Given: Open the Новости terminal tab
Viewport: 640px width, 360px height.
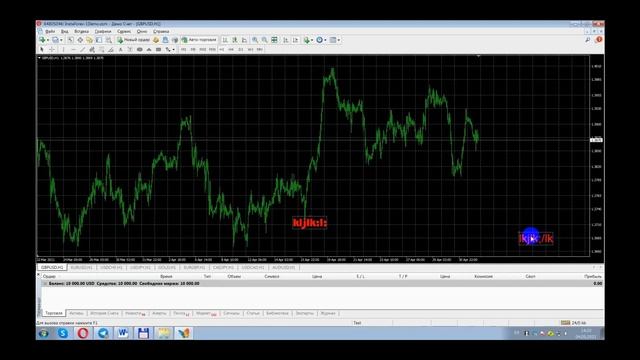Looking at the screenshot, I should 135,313.
